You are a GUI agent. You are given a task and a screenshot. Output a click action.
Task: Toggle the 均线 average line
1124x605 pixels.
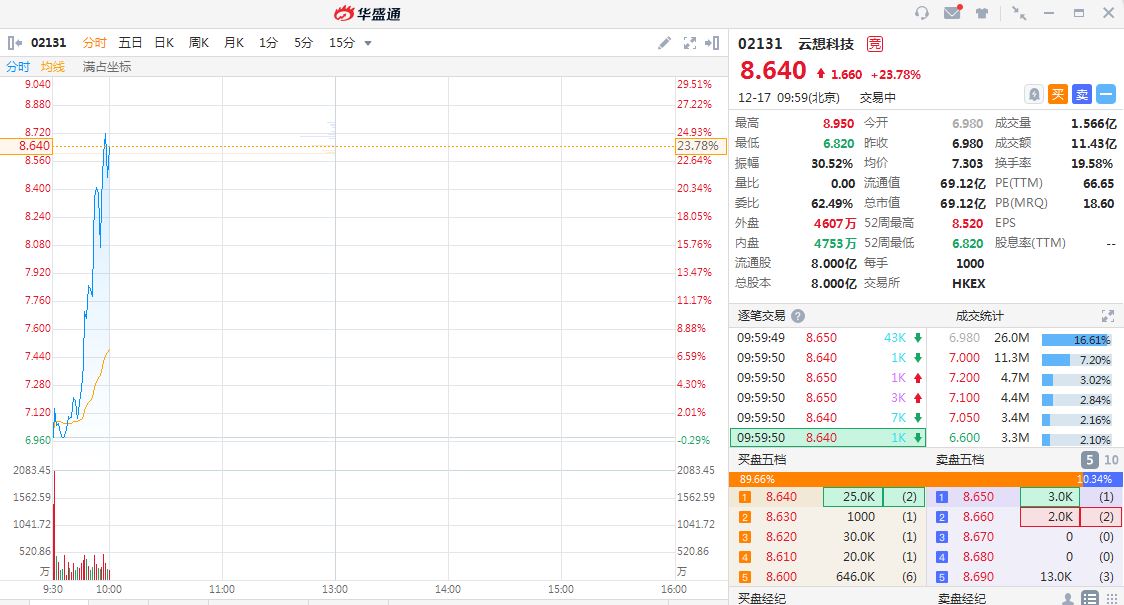[52, 67]
